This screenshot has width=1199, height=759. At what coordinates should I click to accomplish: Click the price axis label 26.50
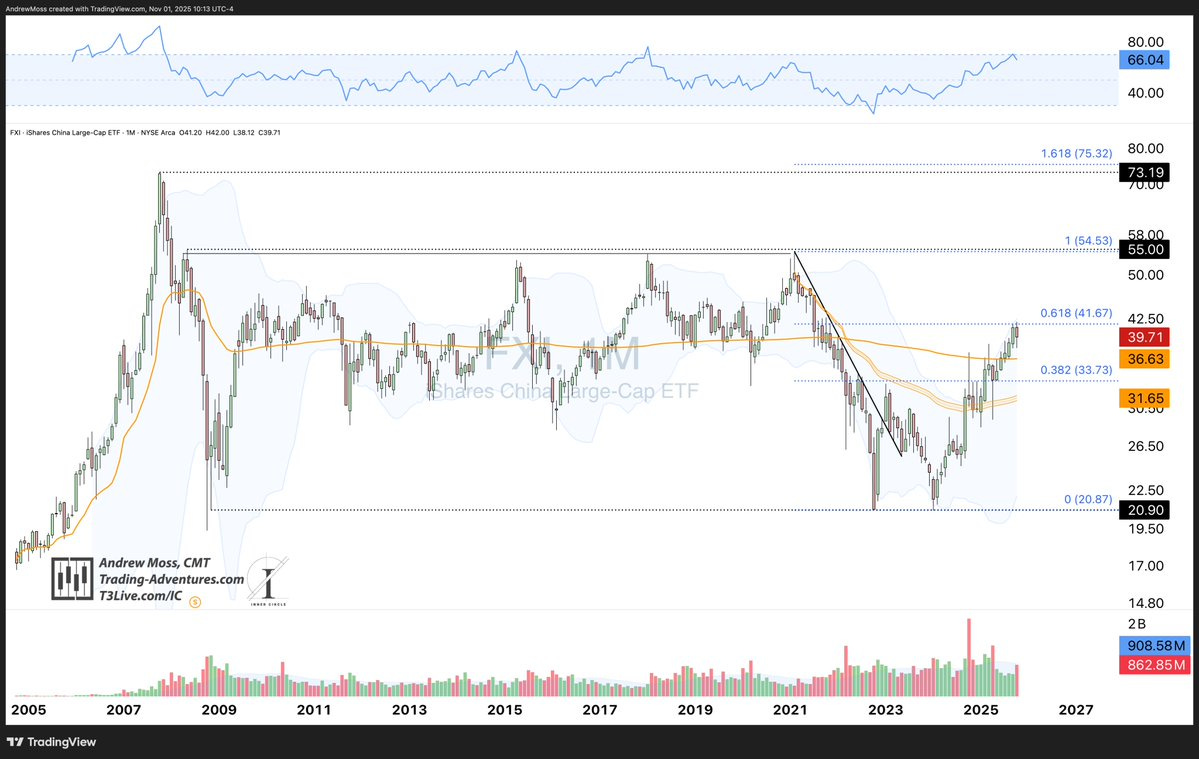[x=1145, y=446]
